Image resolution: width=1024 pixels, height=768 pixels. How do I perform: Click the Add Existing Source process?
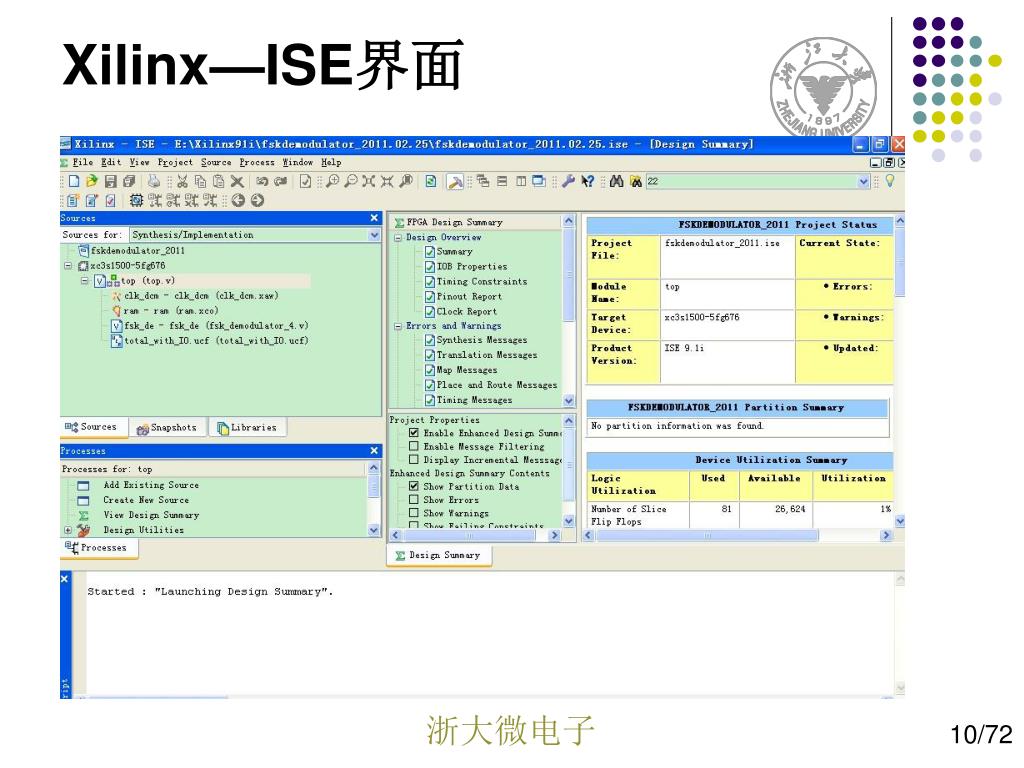[151, 485]
